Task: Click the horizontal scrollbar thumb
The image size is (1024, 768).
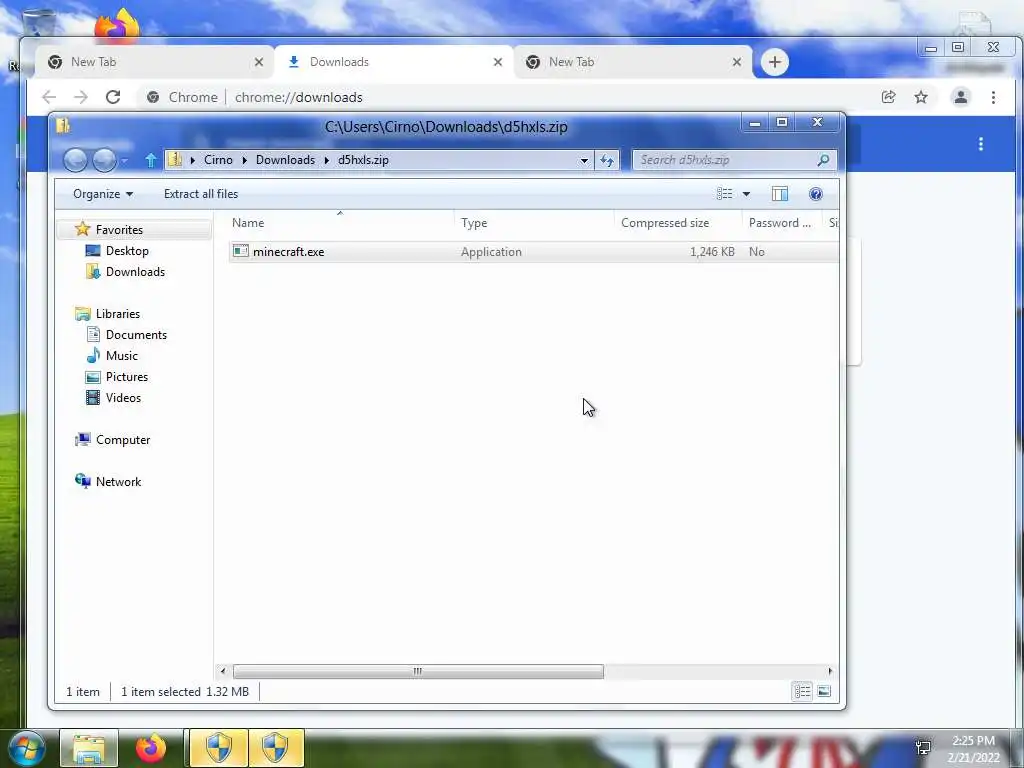Action: (418, 671)
